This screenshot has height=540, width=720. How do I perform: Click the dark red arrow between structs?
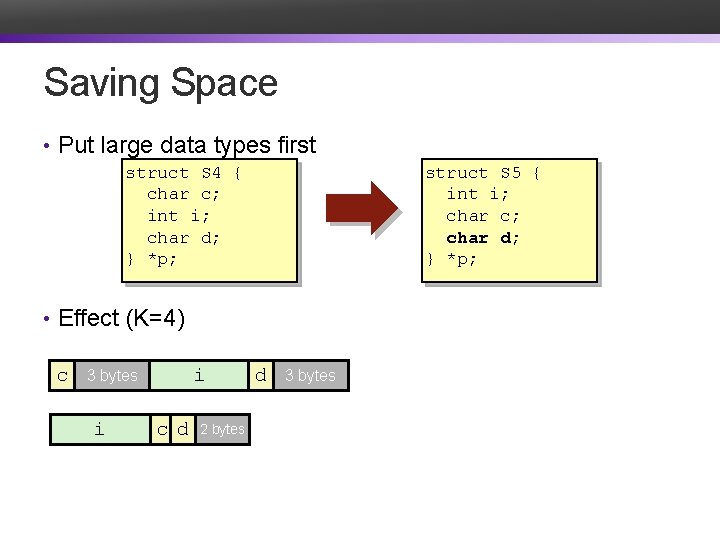click(x=362, y=208)
